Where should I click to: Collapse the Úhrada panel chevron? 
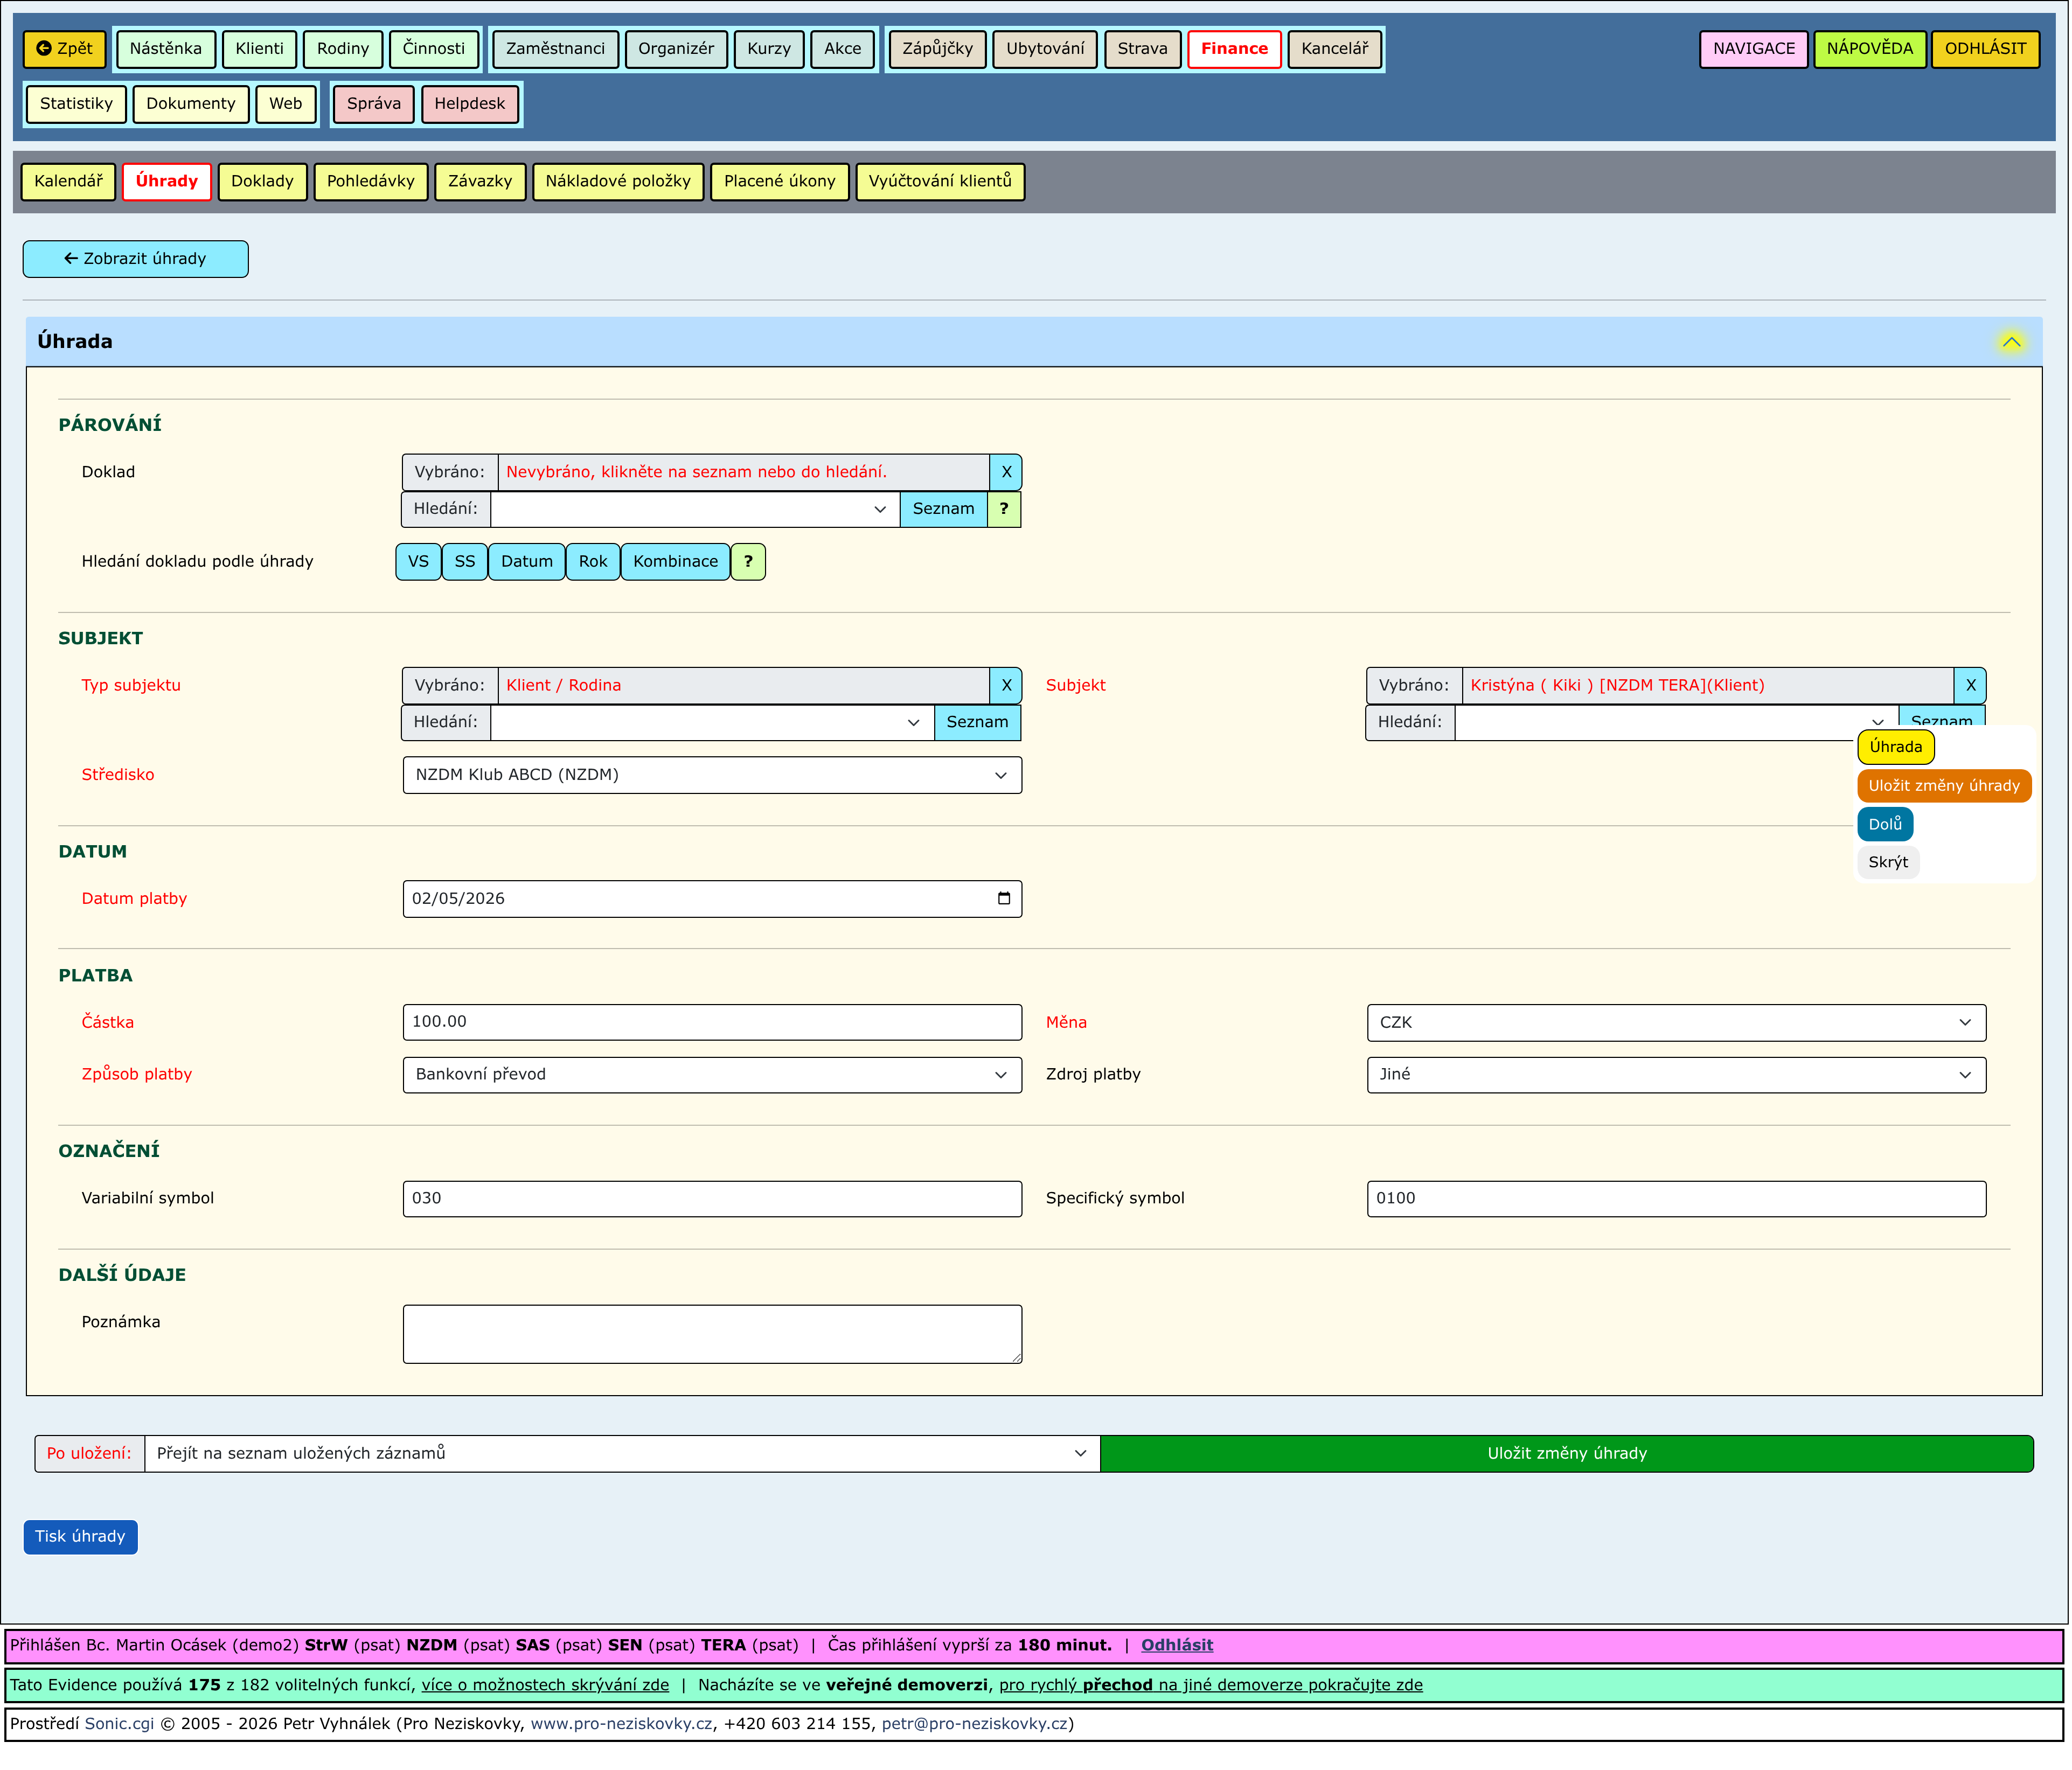[2010, 342]
